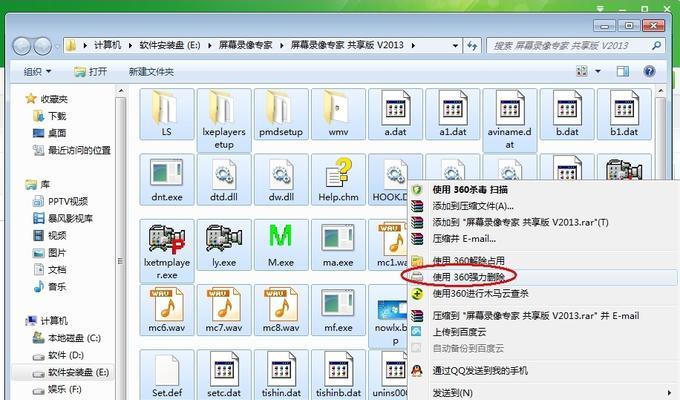Image resolution: width=680 pixels, height=400 pixels.
Task: Select the M.exe file
Action: pyautogui.click(x=281, y=245)
